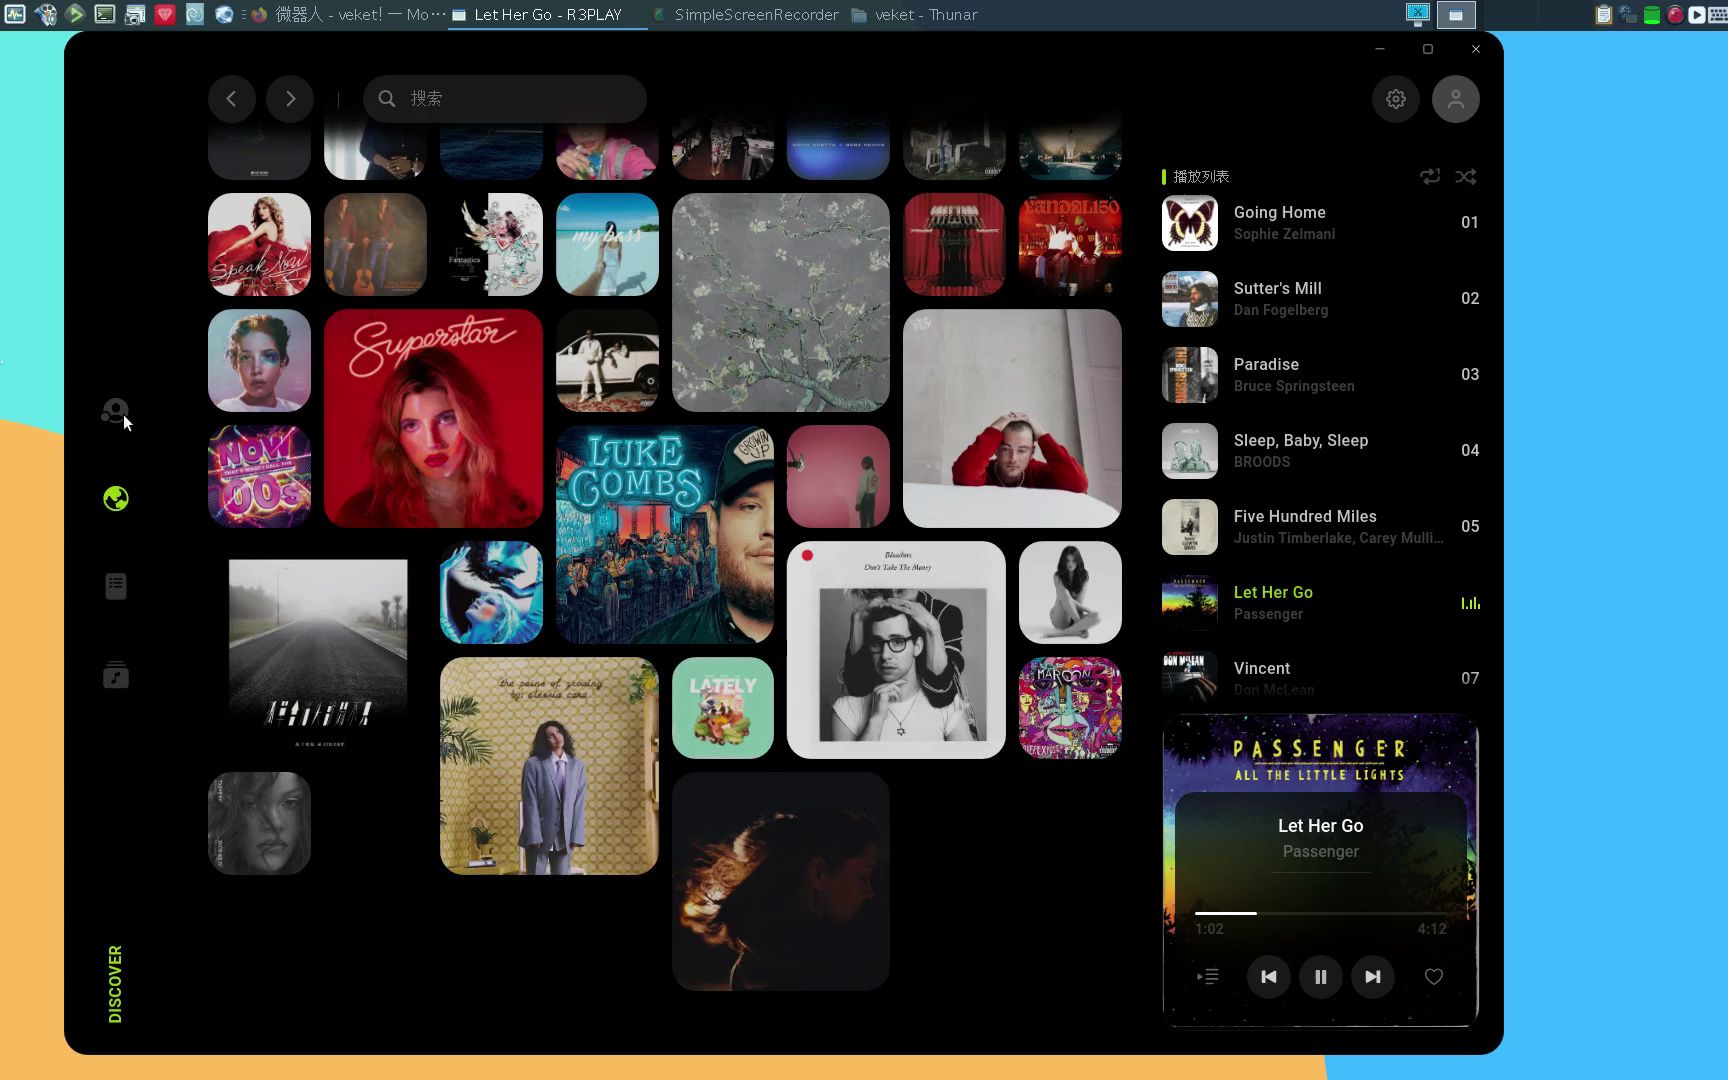
Task: Open the Fantastica album cover
Action: coord(491,245)
